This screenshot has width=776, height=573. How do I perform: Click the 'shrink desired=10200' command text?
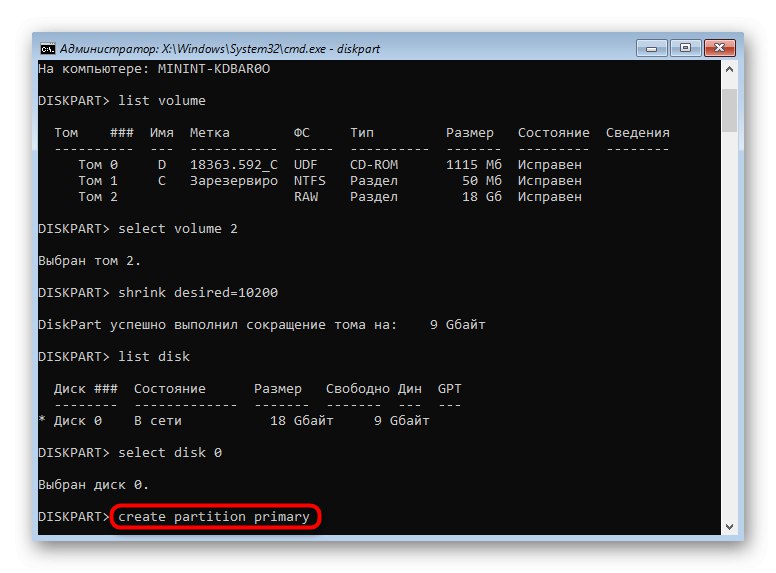198,292
